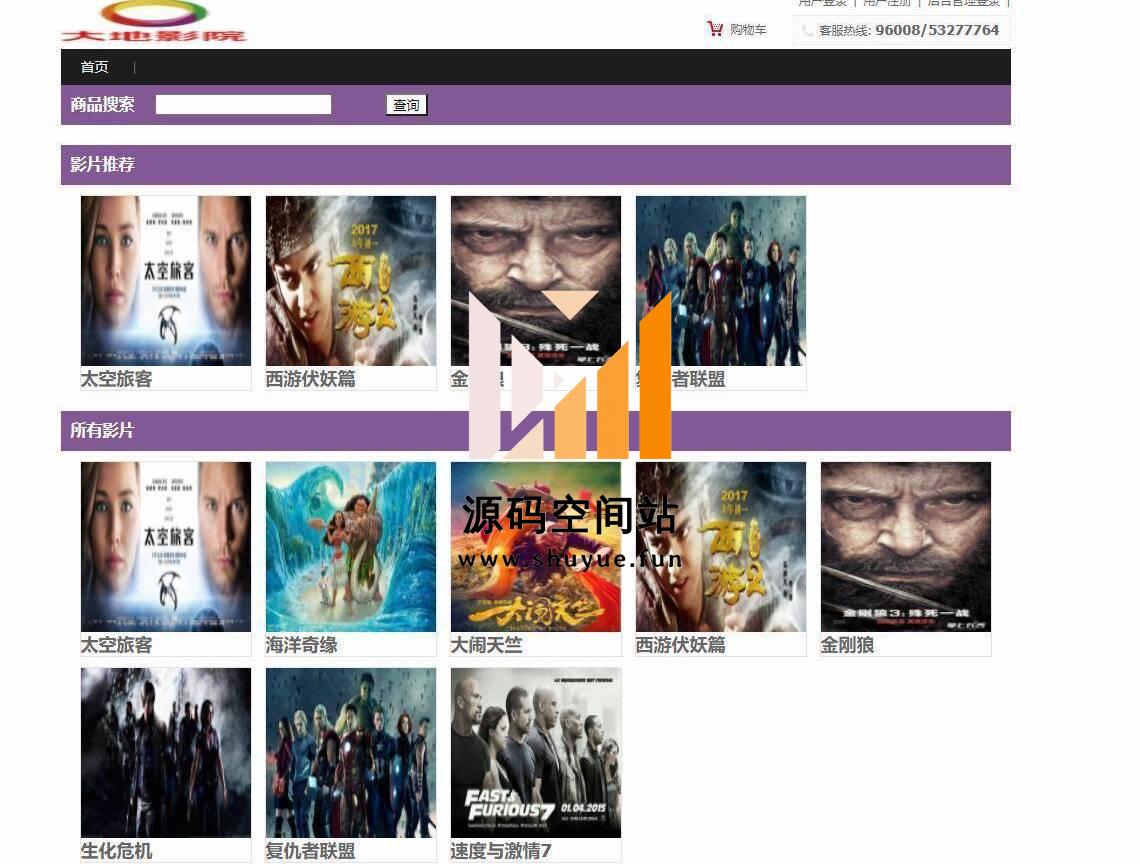Click the 大闹天竺 title link
The image size is (1140, 864).
(486, 645)
